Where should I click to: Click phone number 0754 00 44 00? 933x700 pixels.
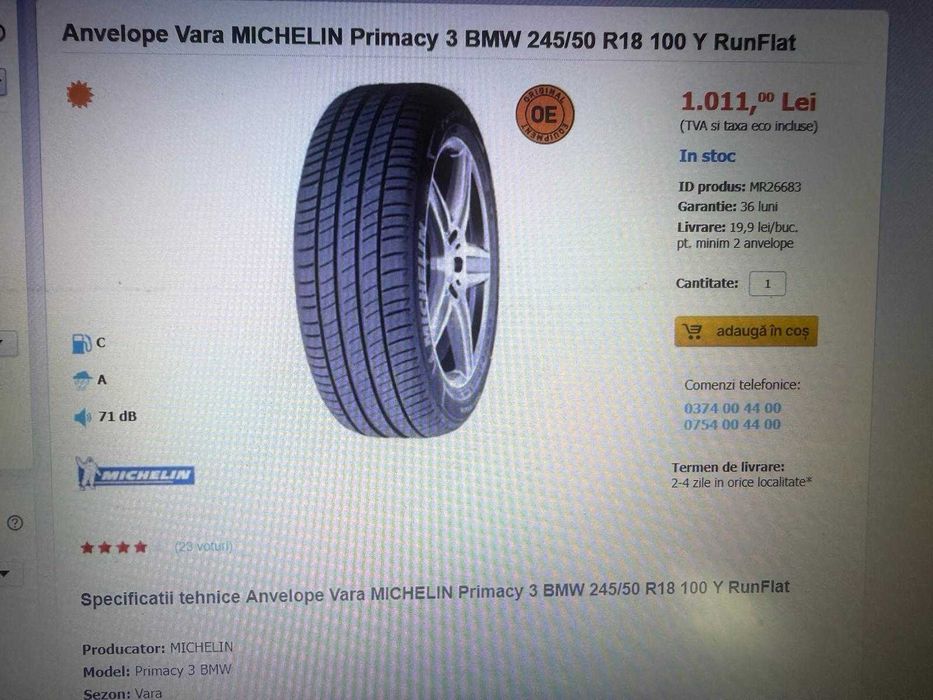732,424
